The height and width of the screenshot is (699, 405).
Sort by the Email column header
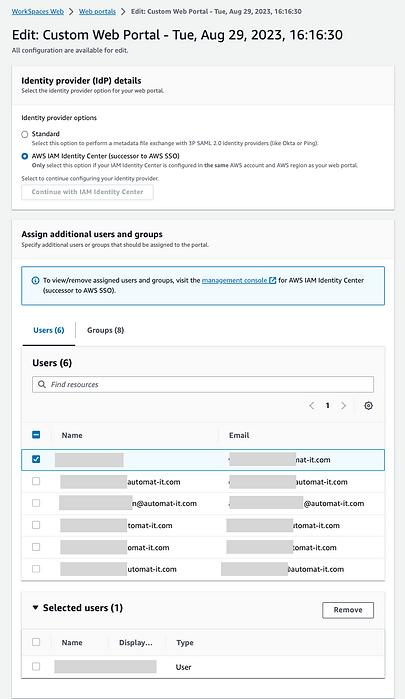click(x=239, y=435)
